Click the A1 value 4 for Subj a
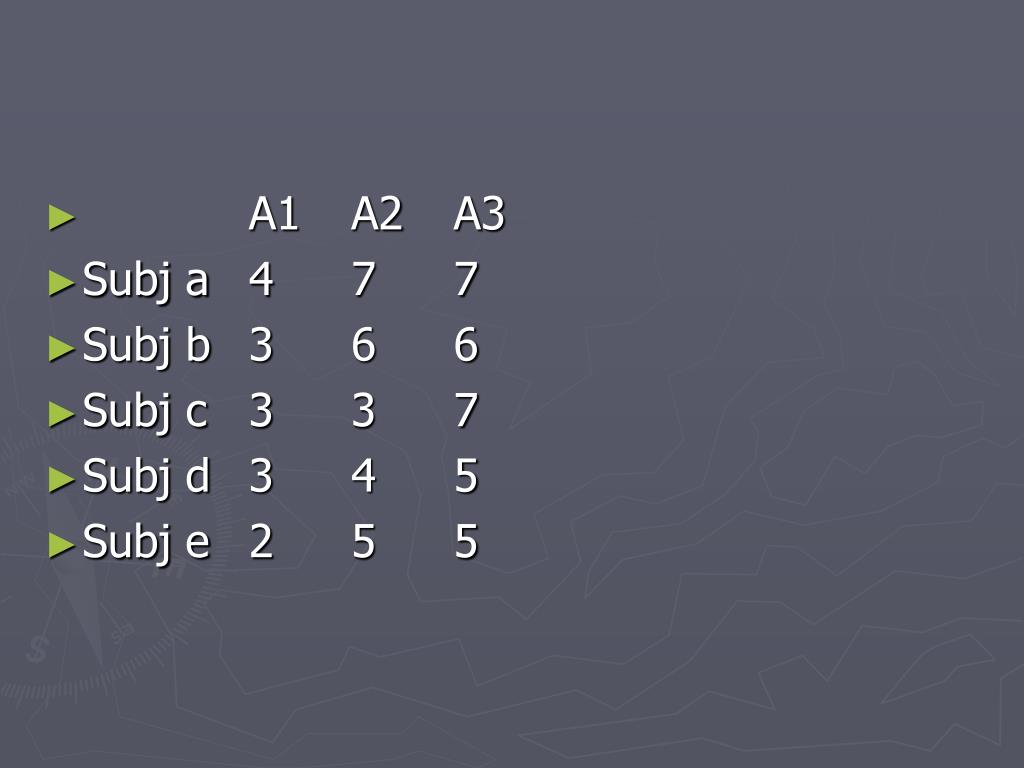Viewport: 1024px width, 768px height. 261,281
